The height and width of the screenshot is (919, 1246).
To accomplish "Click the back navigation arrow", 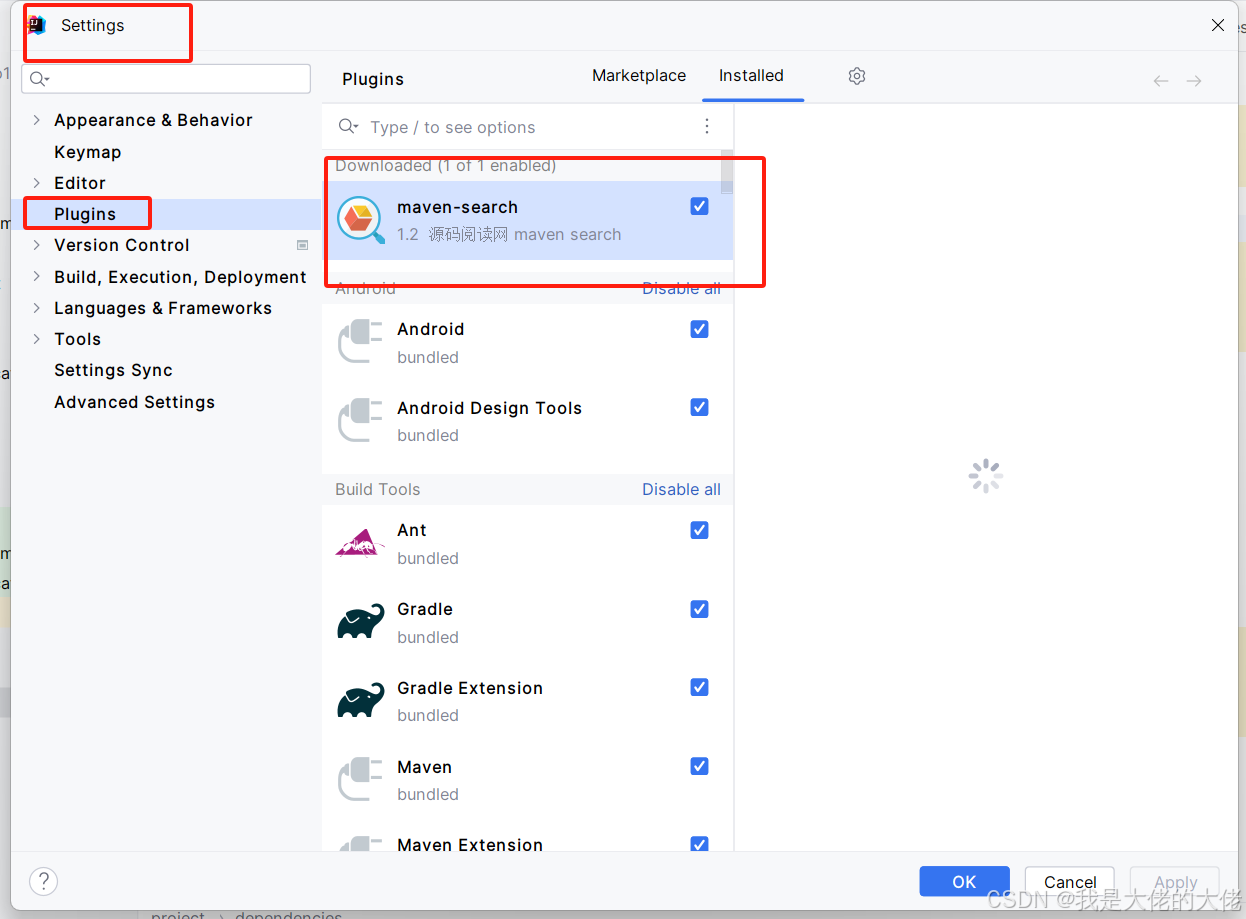I will point(1160,80).
